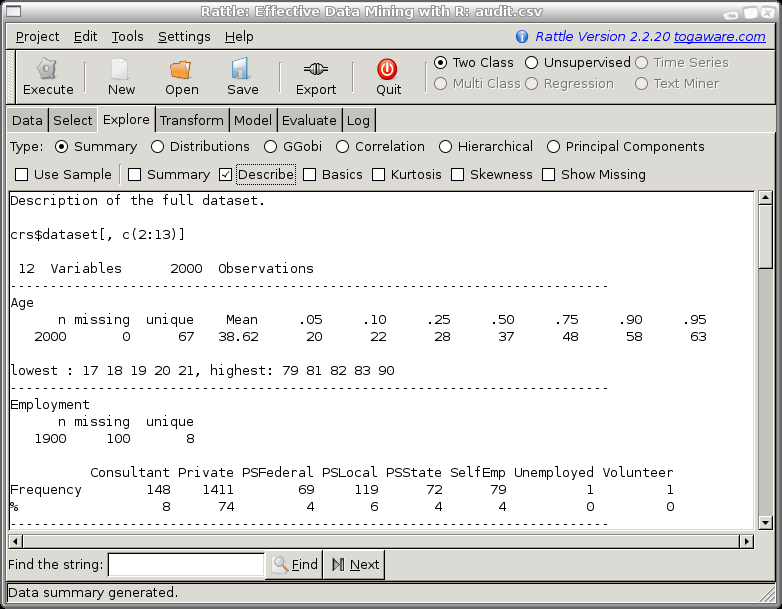Click the Execute gear icon

coord(47,69)
